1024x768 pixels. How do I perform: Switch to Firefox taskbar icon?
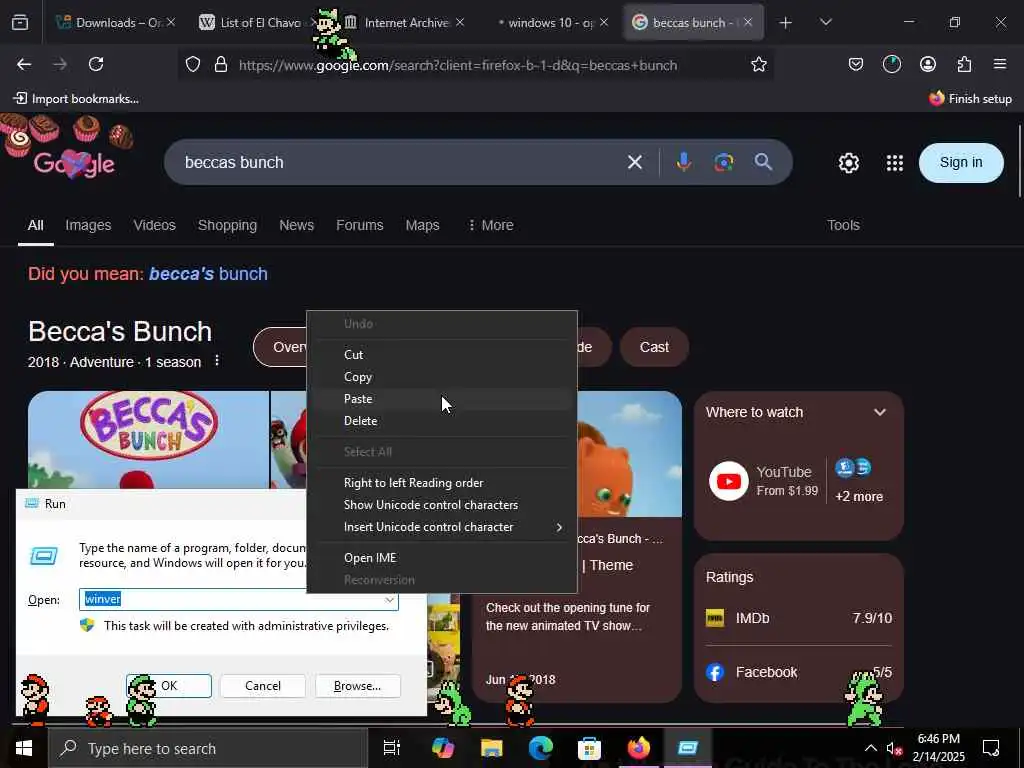coord(638,748)
